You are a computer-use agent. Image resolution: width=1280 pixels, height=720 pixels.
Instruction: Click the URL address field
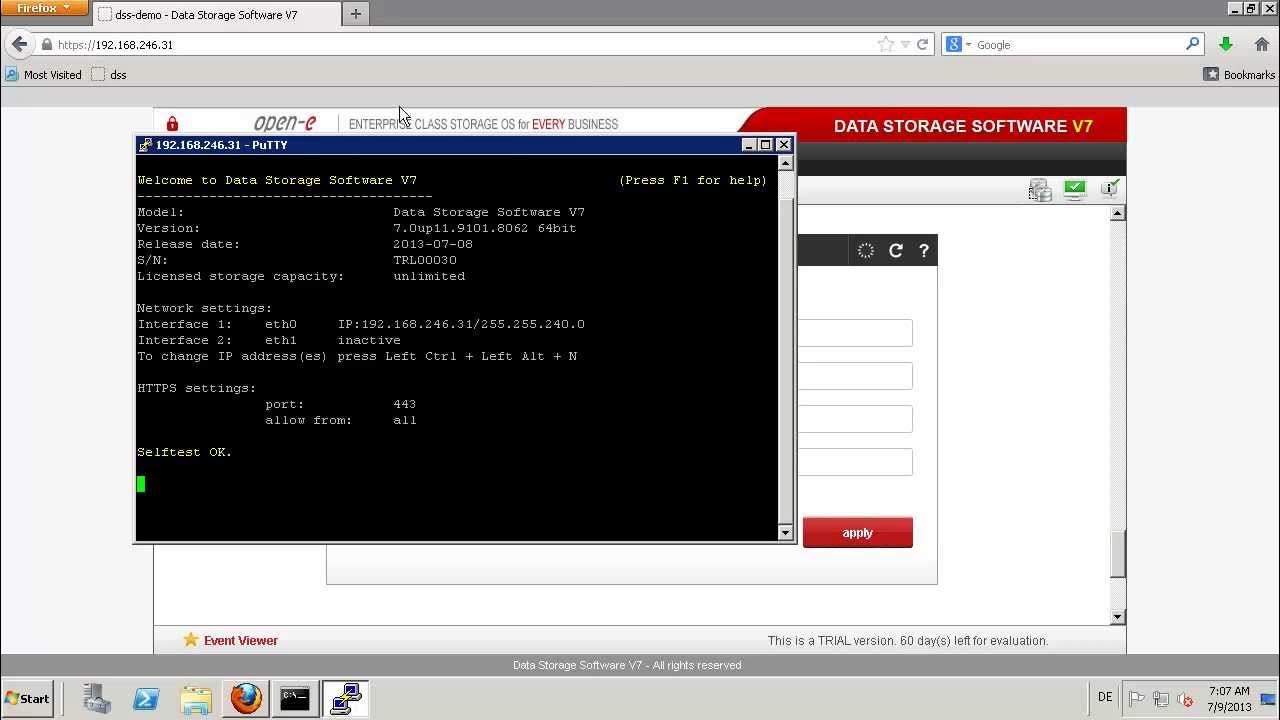point(465,44)
